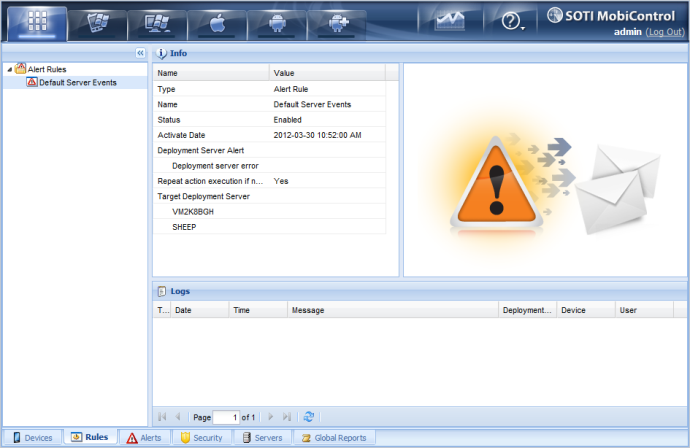Click the Info panel icon
Image resolution: width=690 pixels, height=448 pixels.
pyautogui.click(x=161, y=53)
